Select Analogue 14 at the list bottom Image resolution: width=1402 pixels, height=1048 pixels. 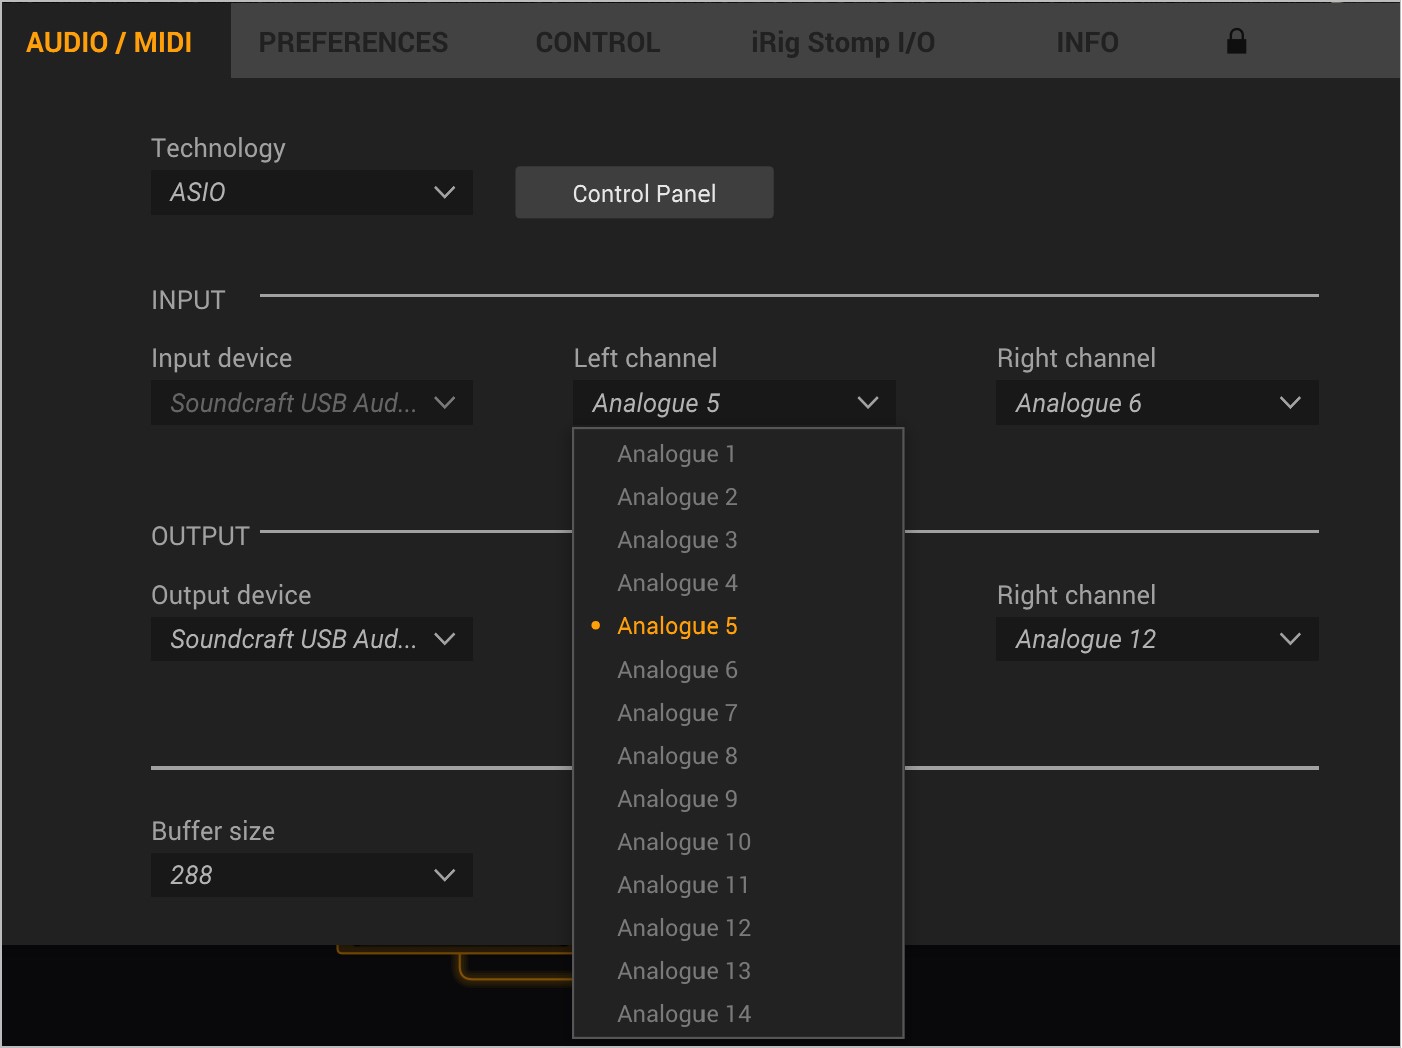pos(684,1014)
